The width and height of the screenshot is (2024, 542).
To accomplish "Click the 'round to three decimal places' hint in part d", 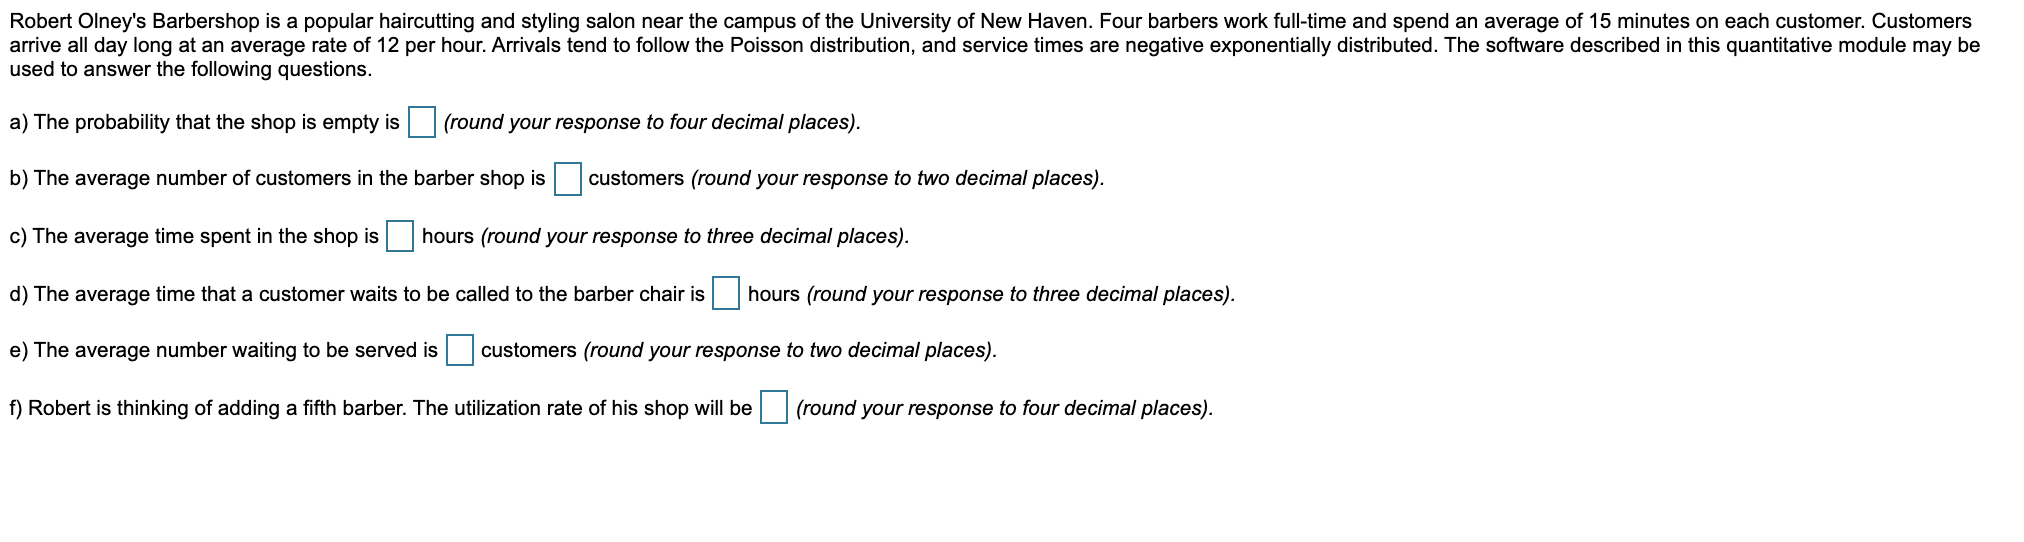I will (x=1021, y=294).
